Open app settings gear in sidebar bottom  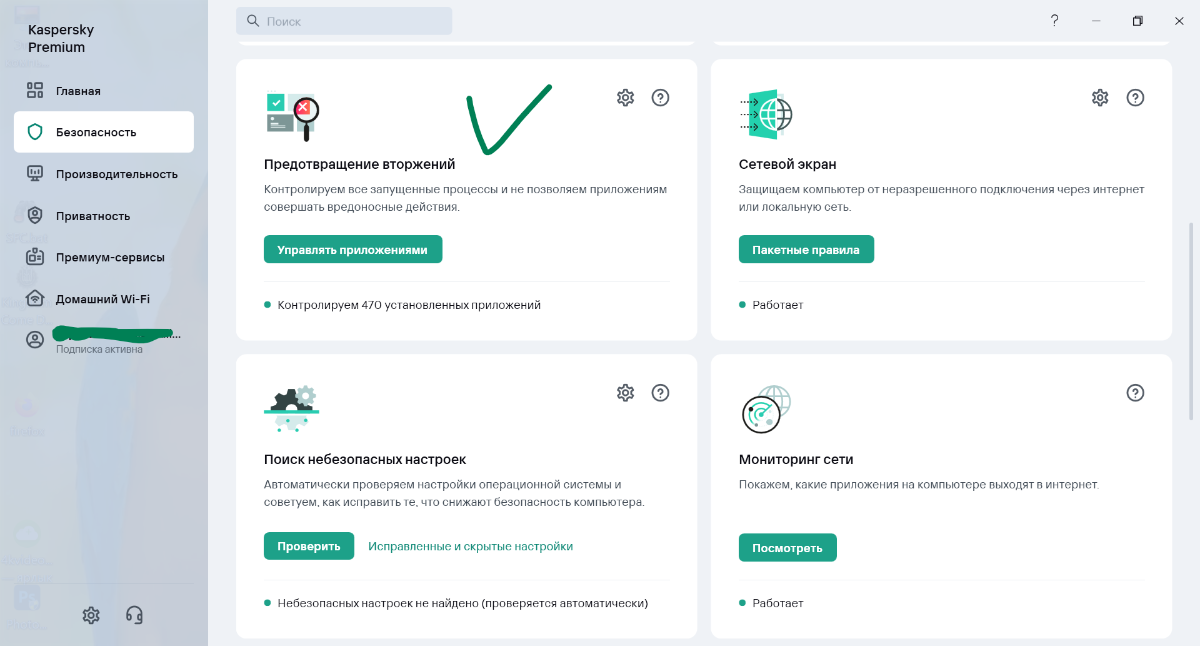tap(91, 615)
